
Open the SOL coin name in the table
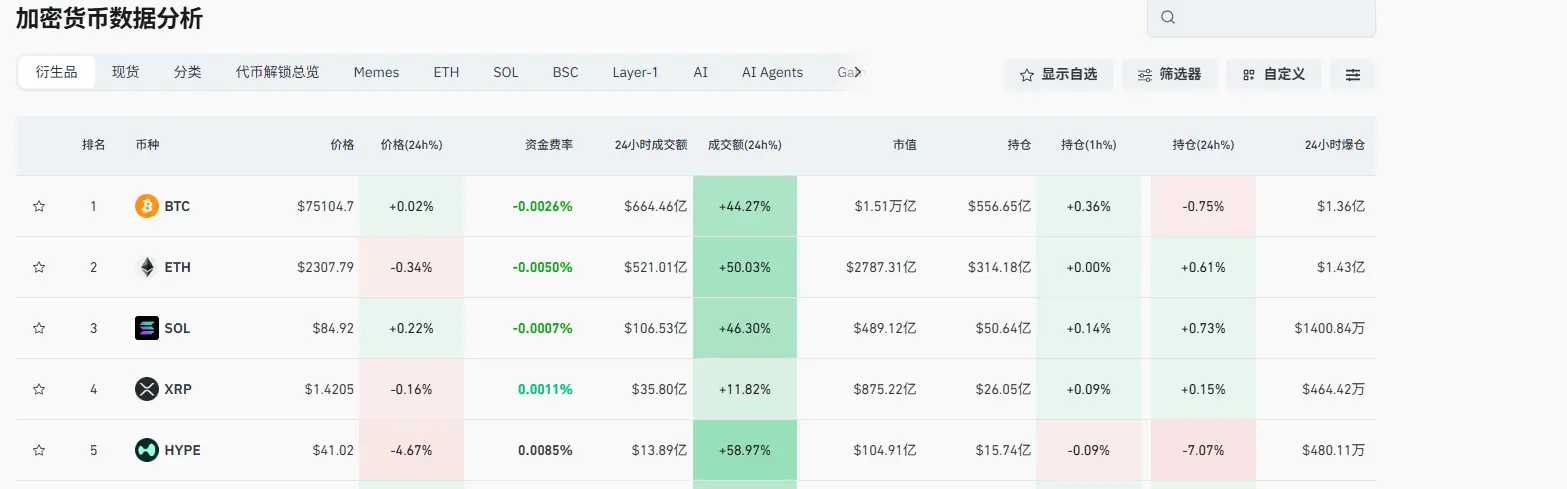coord(177,329)
